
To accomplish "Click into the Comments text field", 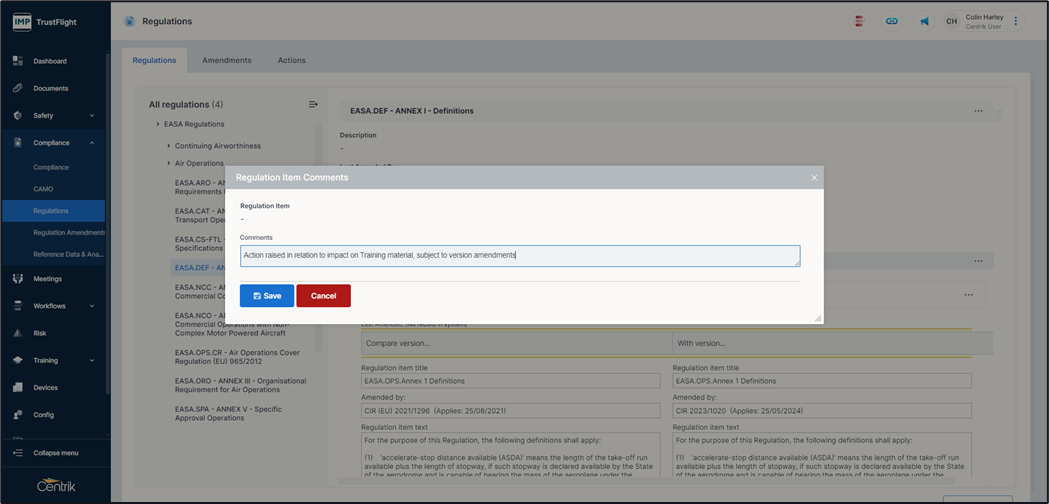I will point(520,256).
